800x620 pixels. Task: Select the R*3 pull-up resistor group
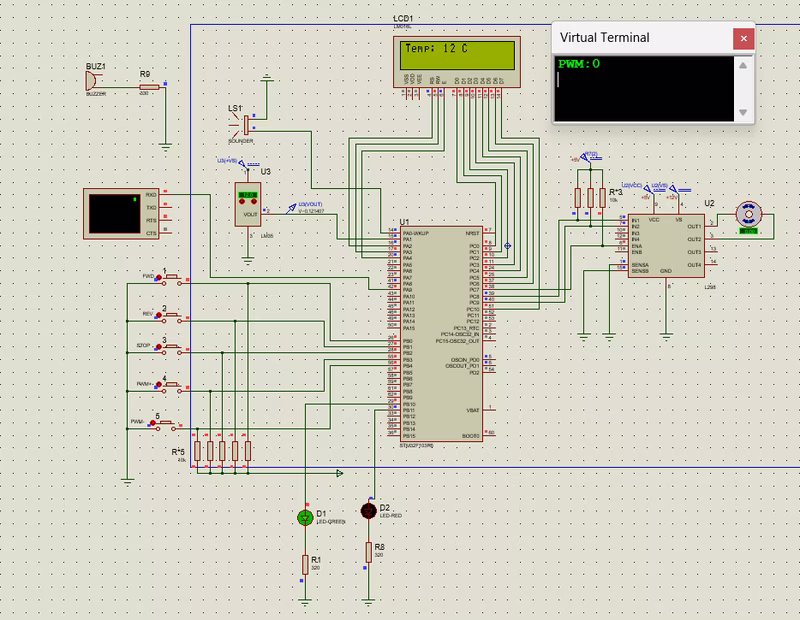590,197
